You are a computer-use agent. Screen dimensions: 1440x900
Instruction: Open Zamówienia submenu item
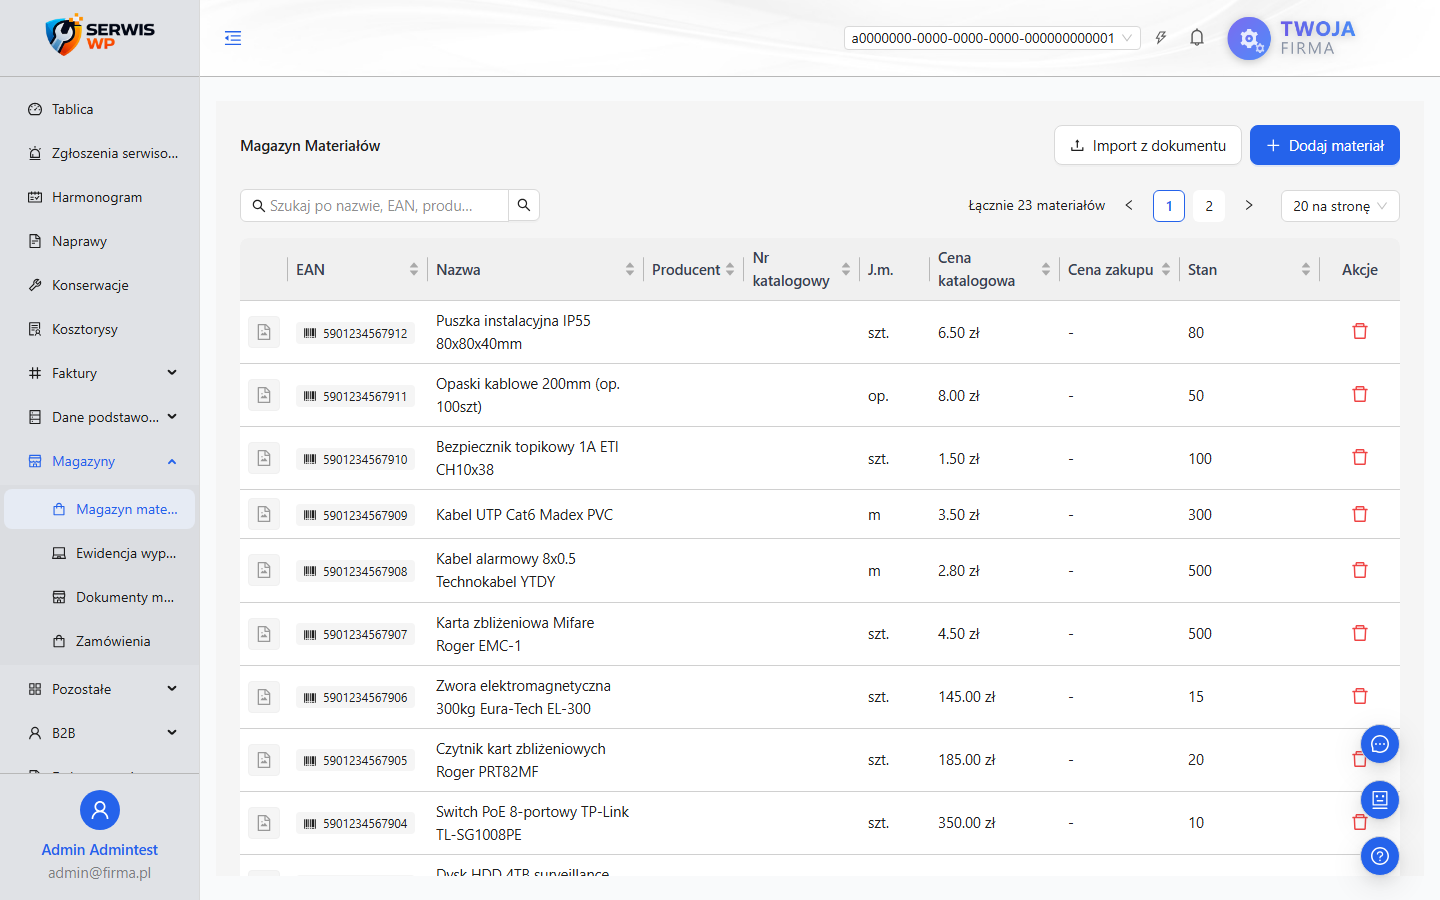click(x=100, y=641)
